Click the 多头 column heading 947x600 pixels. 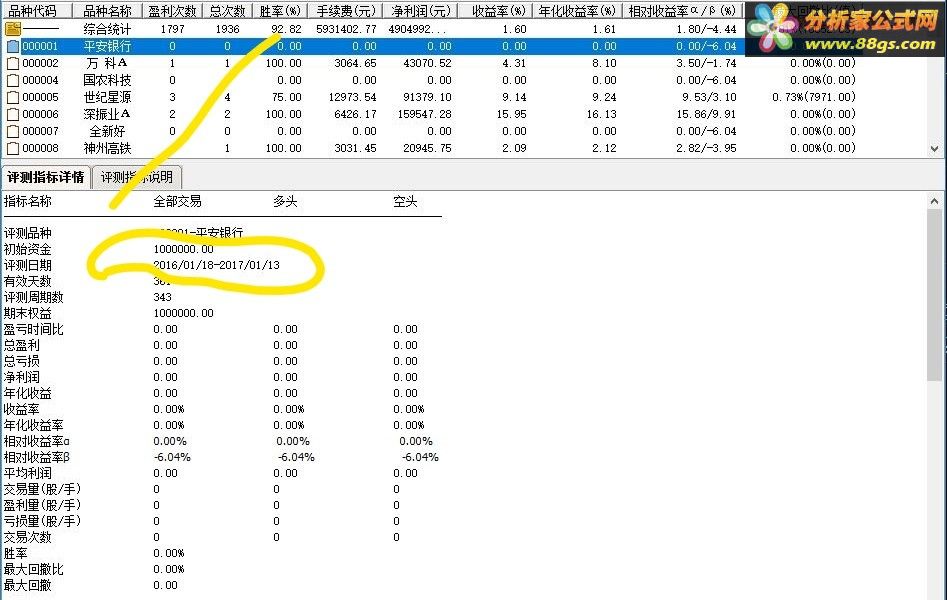[x=285, y=201]
